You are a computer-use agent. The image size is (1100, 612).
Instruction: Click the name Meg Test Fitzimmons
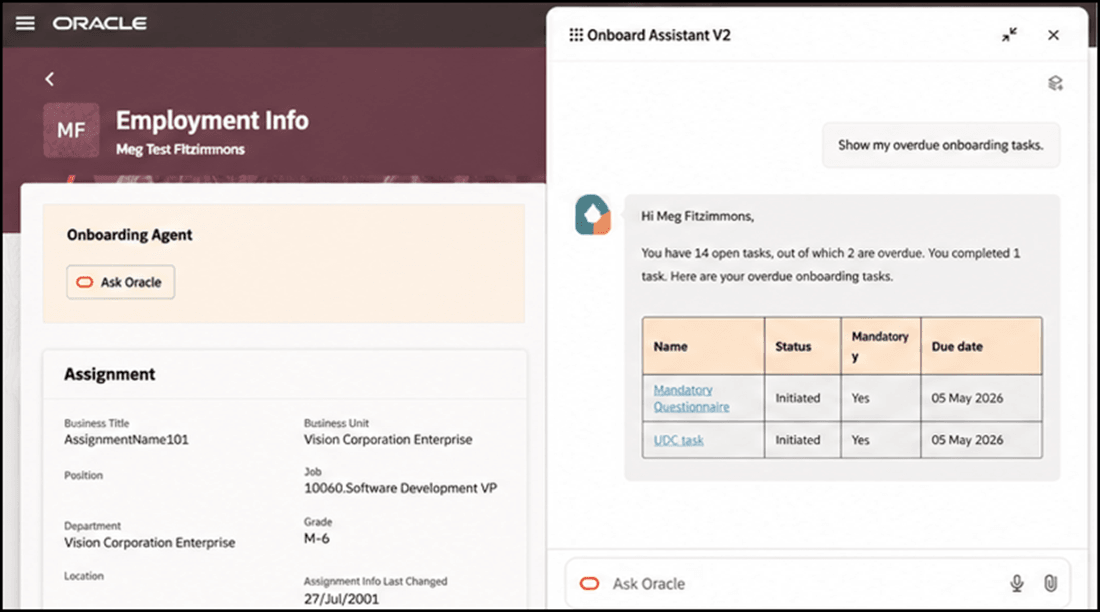[180, 149]
